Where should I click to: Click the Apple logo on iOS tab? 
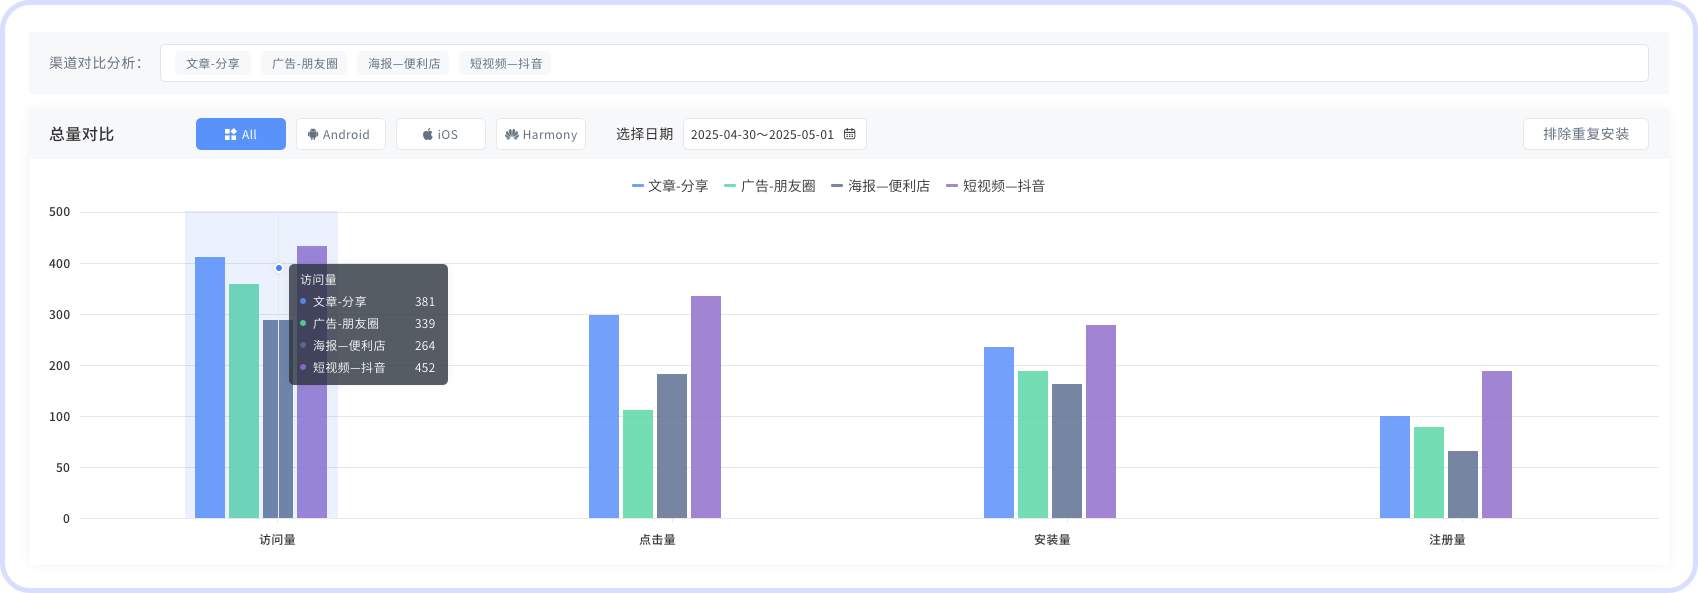[x=428, y=134]
